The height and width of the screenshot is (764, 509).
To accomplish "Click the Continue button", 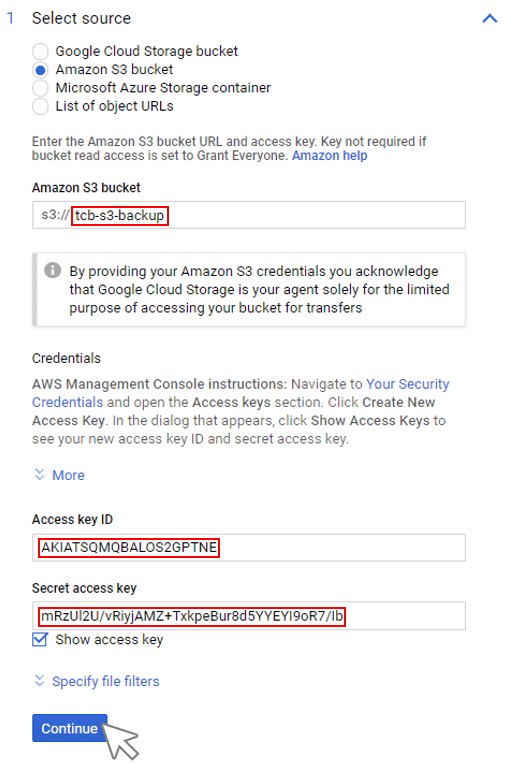I will pos(70,728).
